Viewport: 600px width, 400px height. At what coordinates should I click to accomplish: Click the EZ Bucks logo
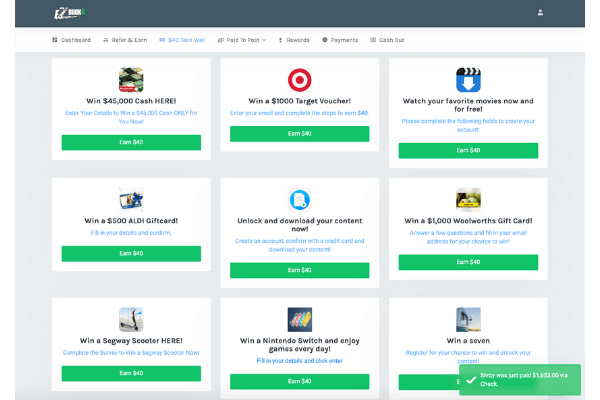click(x=69, y=13)
